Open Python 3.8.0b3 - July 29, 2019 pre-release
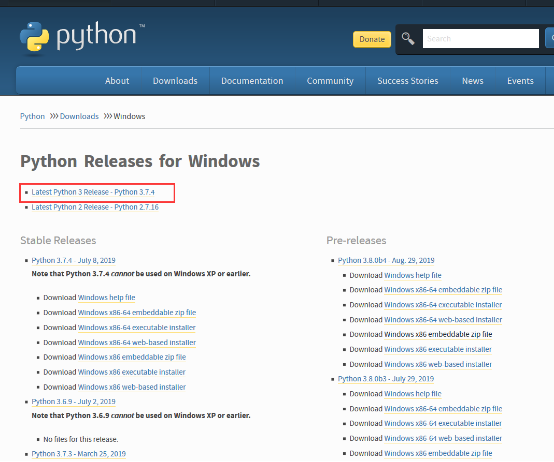Image resolution: width=554 pixels, height=462 pixels. coord(386,379)
